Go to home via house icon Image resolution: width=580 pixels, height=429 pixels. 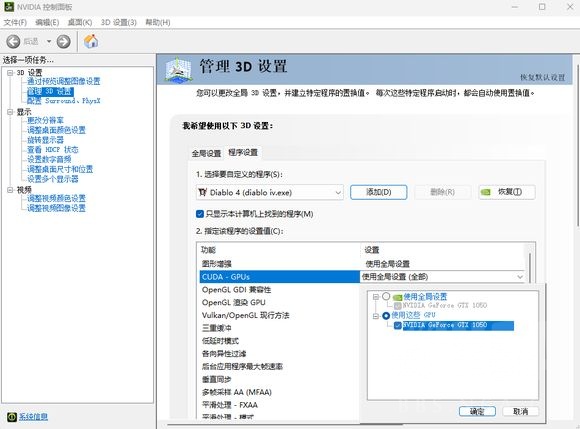point(91,41)
